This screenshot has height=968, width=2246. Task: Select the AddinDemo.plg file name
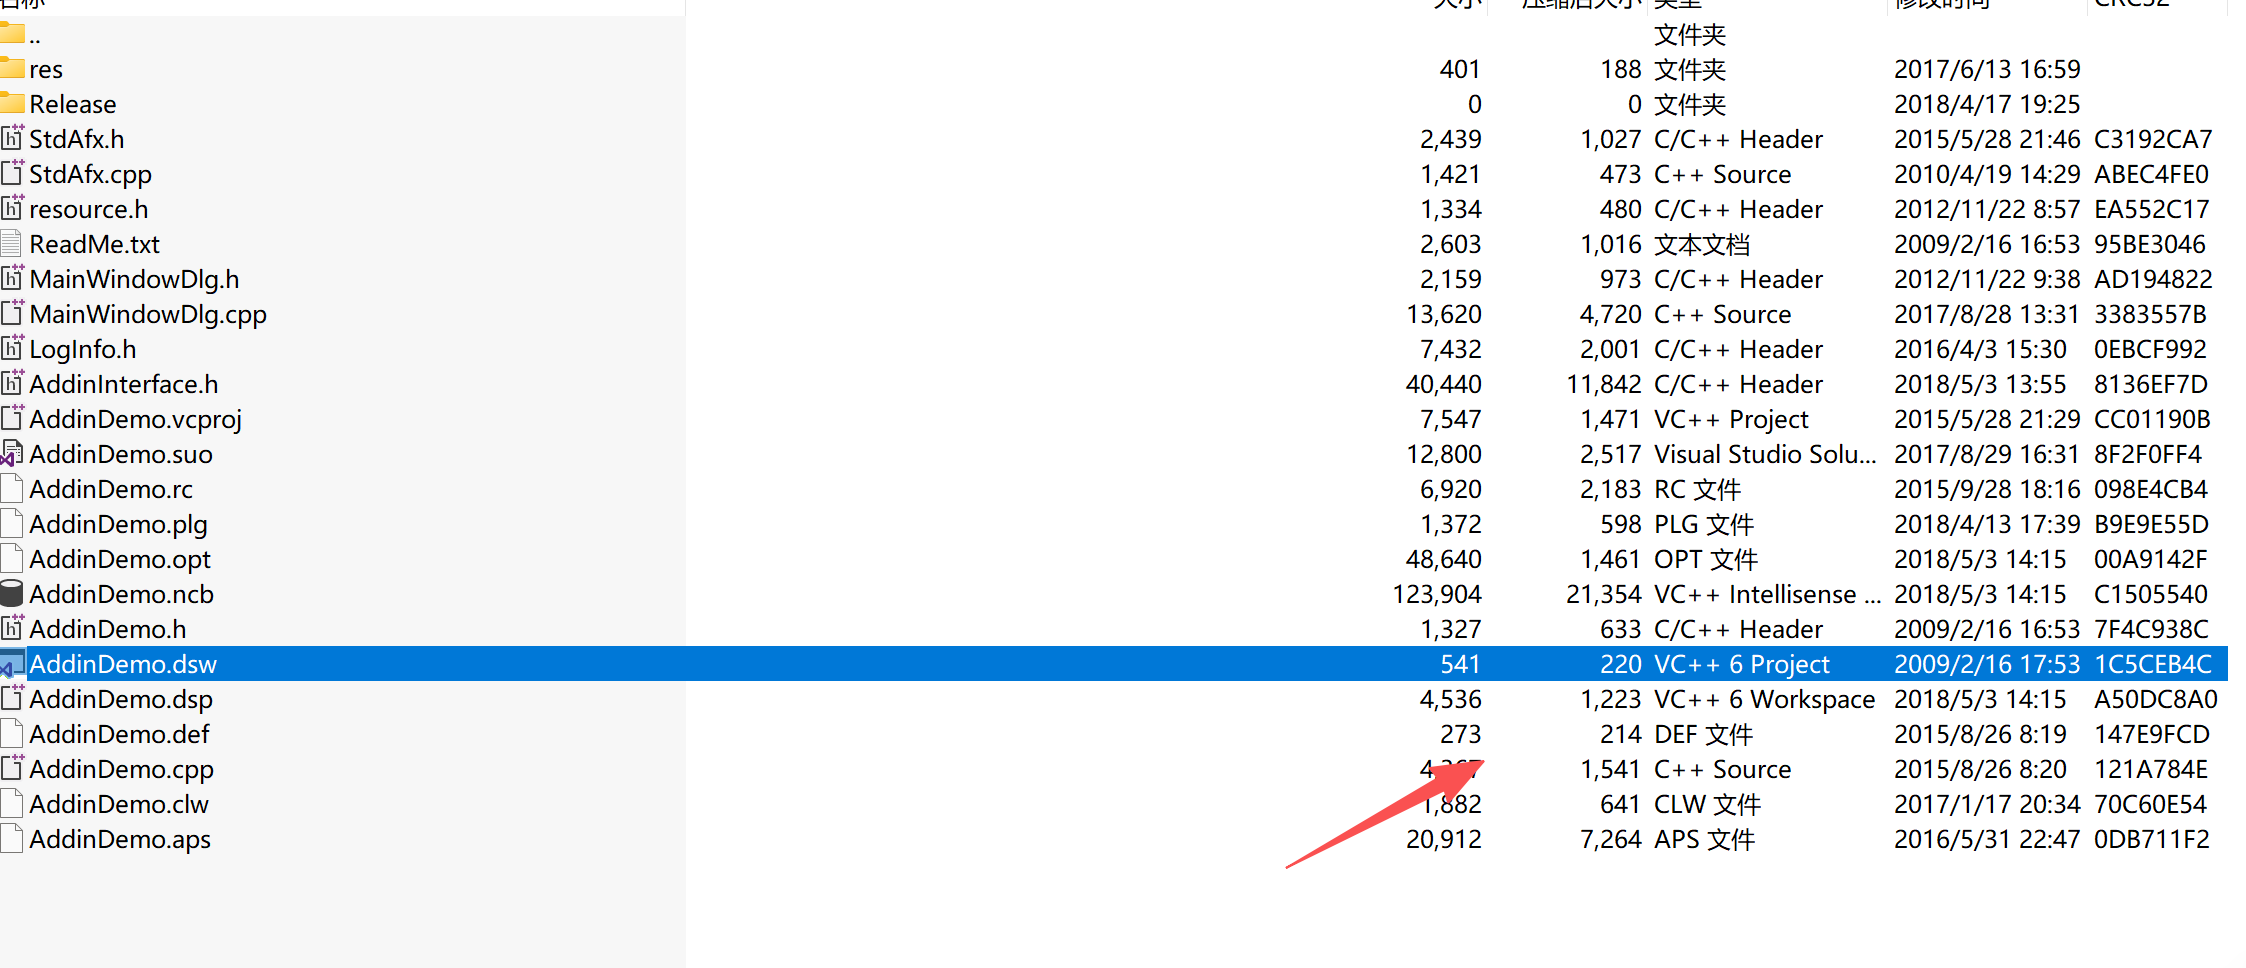pos(119,525)
